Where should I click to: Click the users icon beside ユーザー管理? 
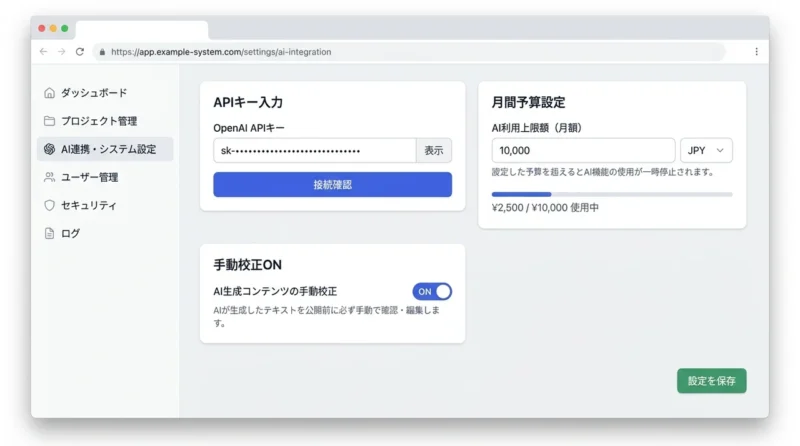click(49, 177)
